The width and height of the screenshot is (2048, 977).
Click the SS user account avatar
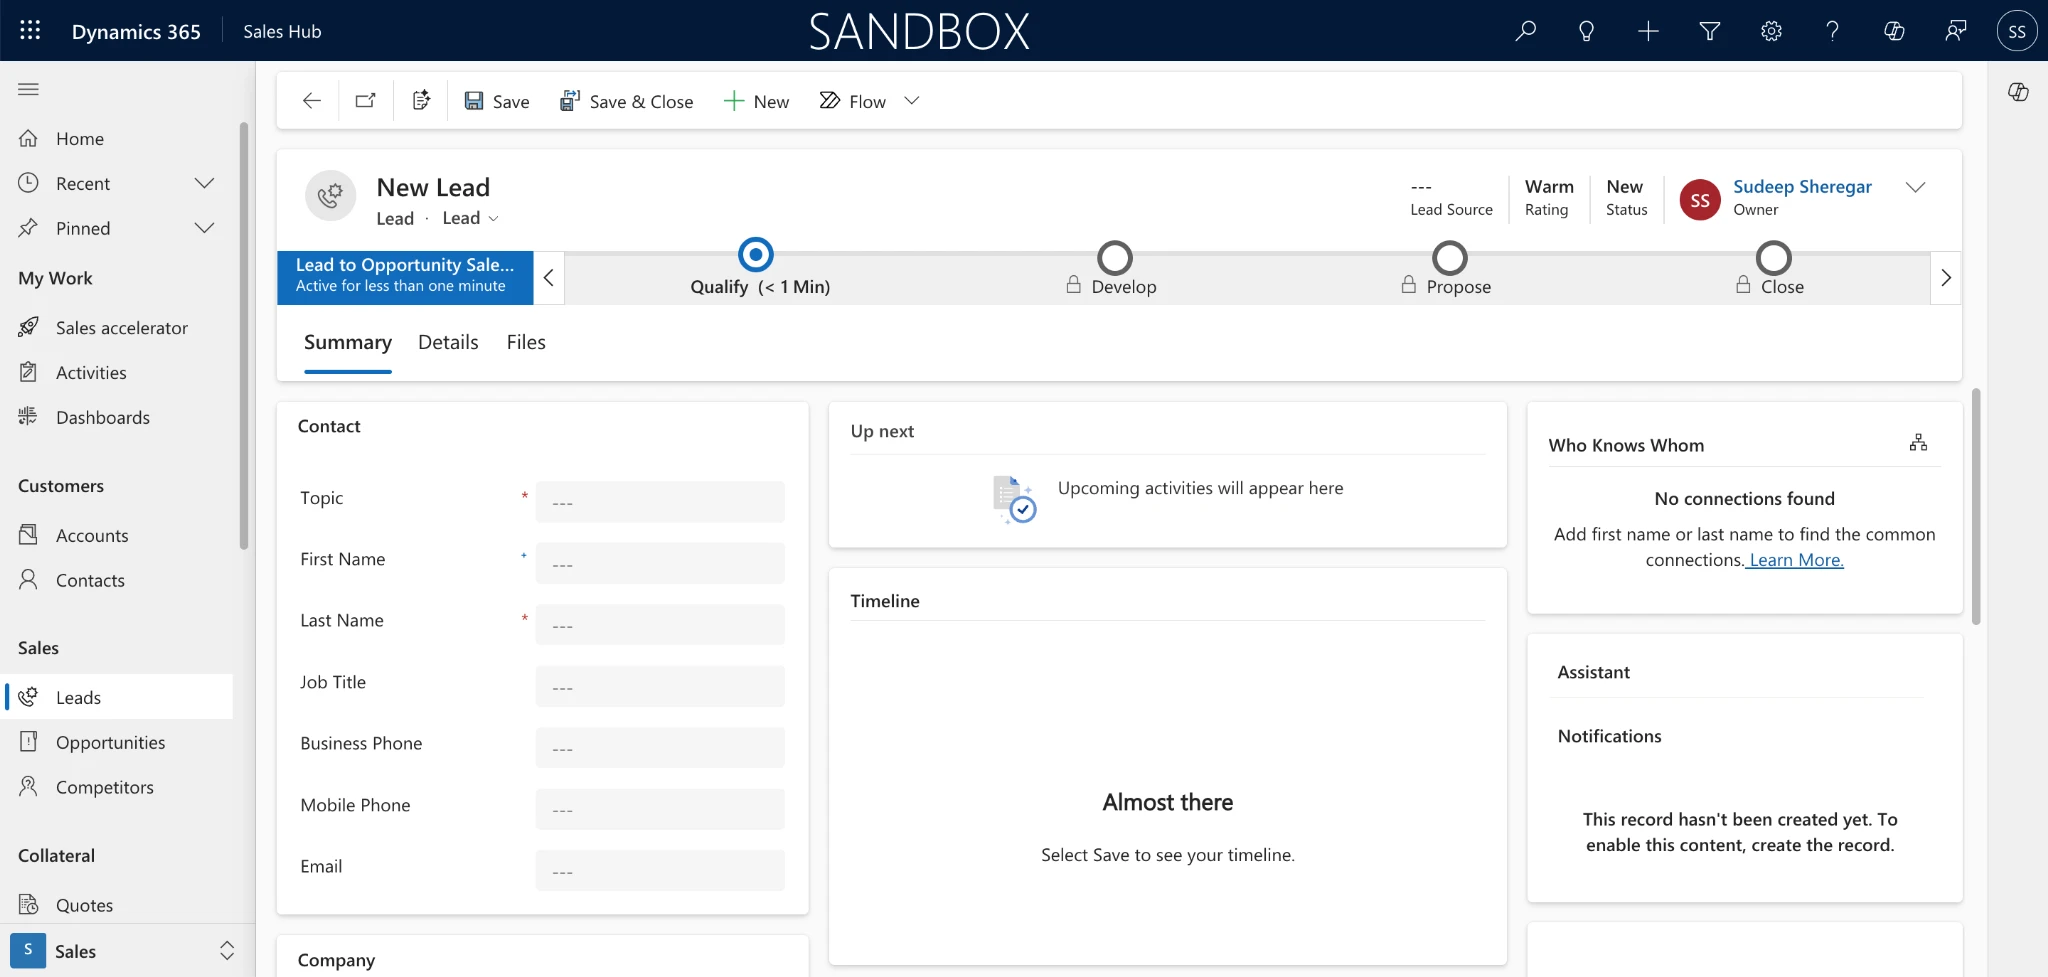click(x=2017, y=31)
